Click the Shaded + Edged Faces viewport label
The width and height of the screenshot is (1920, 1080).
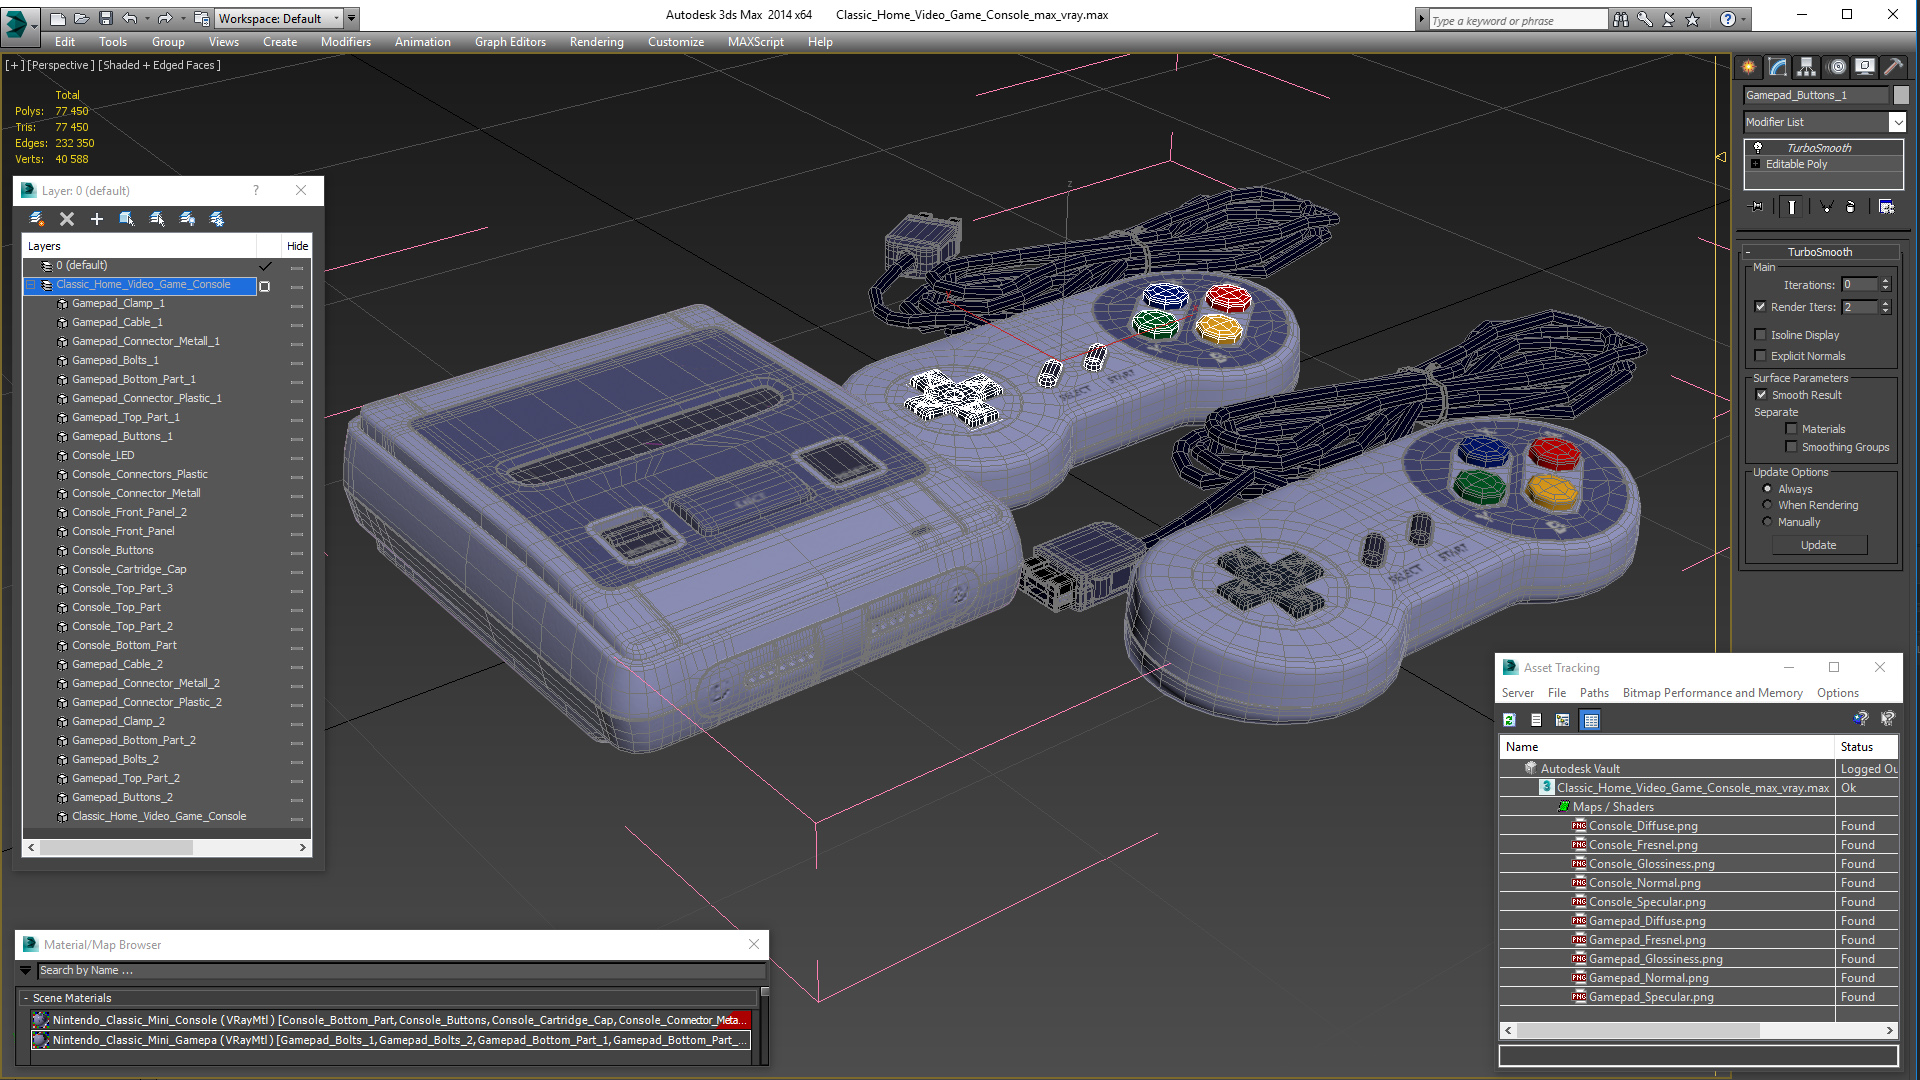tap(159, 65)
